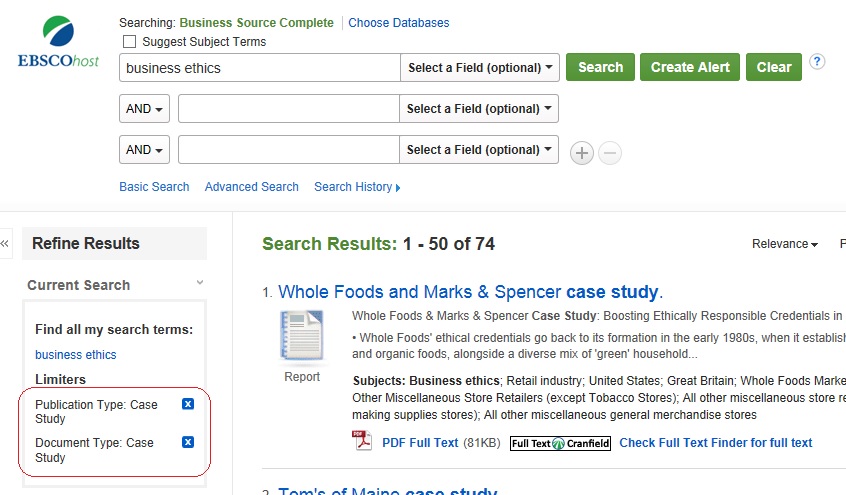Remove Document Type: Case Study limiter

[x=187, y=442]
